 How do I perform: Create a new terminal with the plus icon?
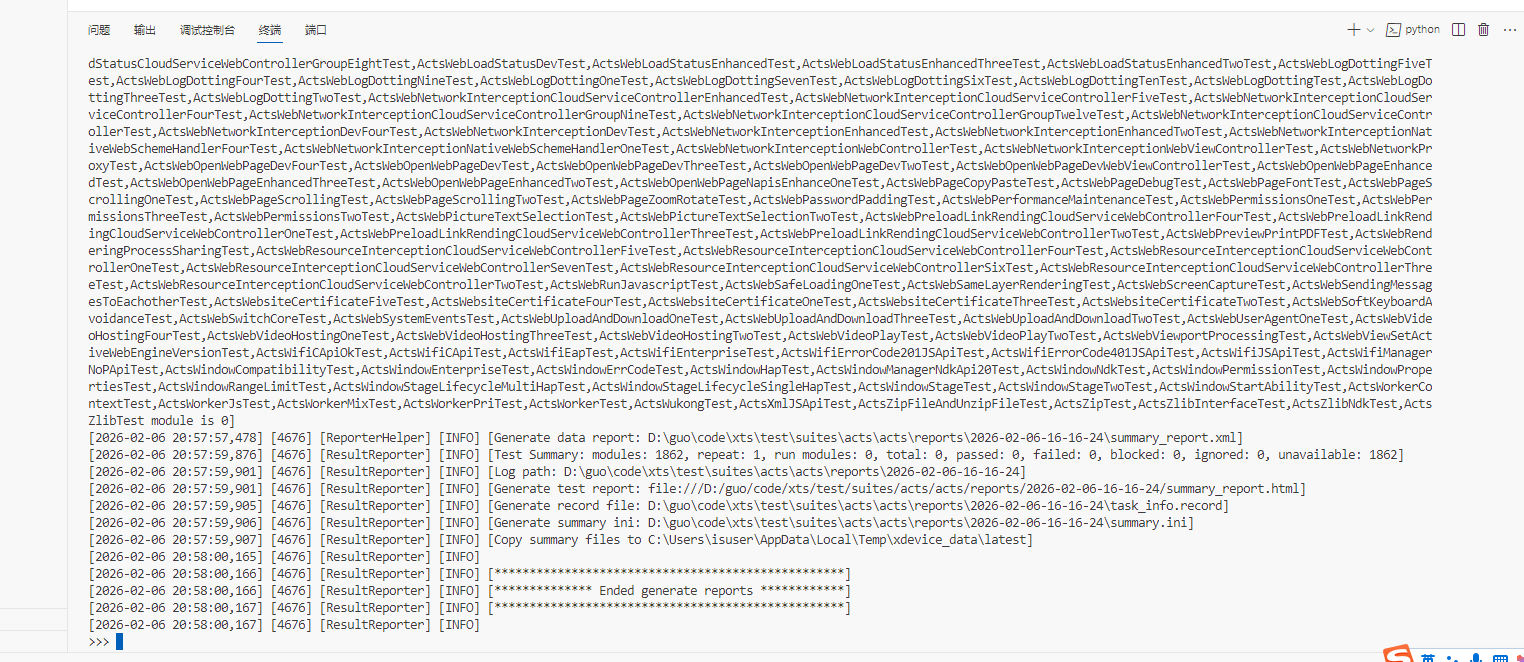pos(1354,30)
